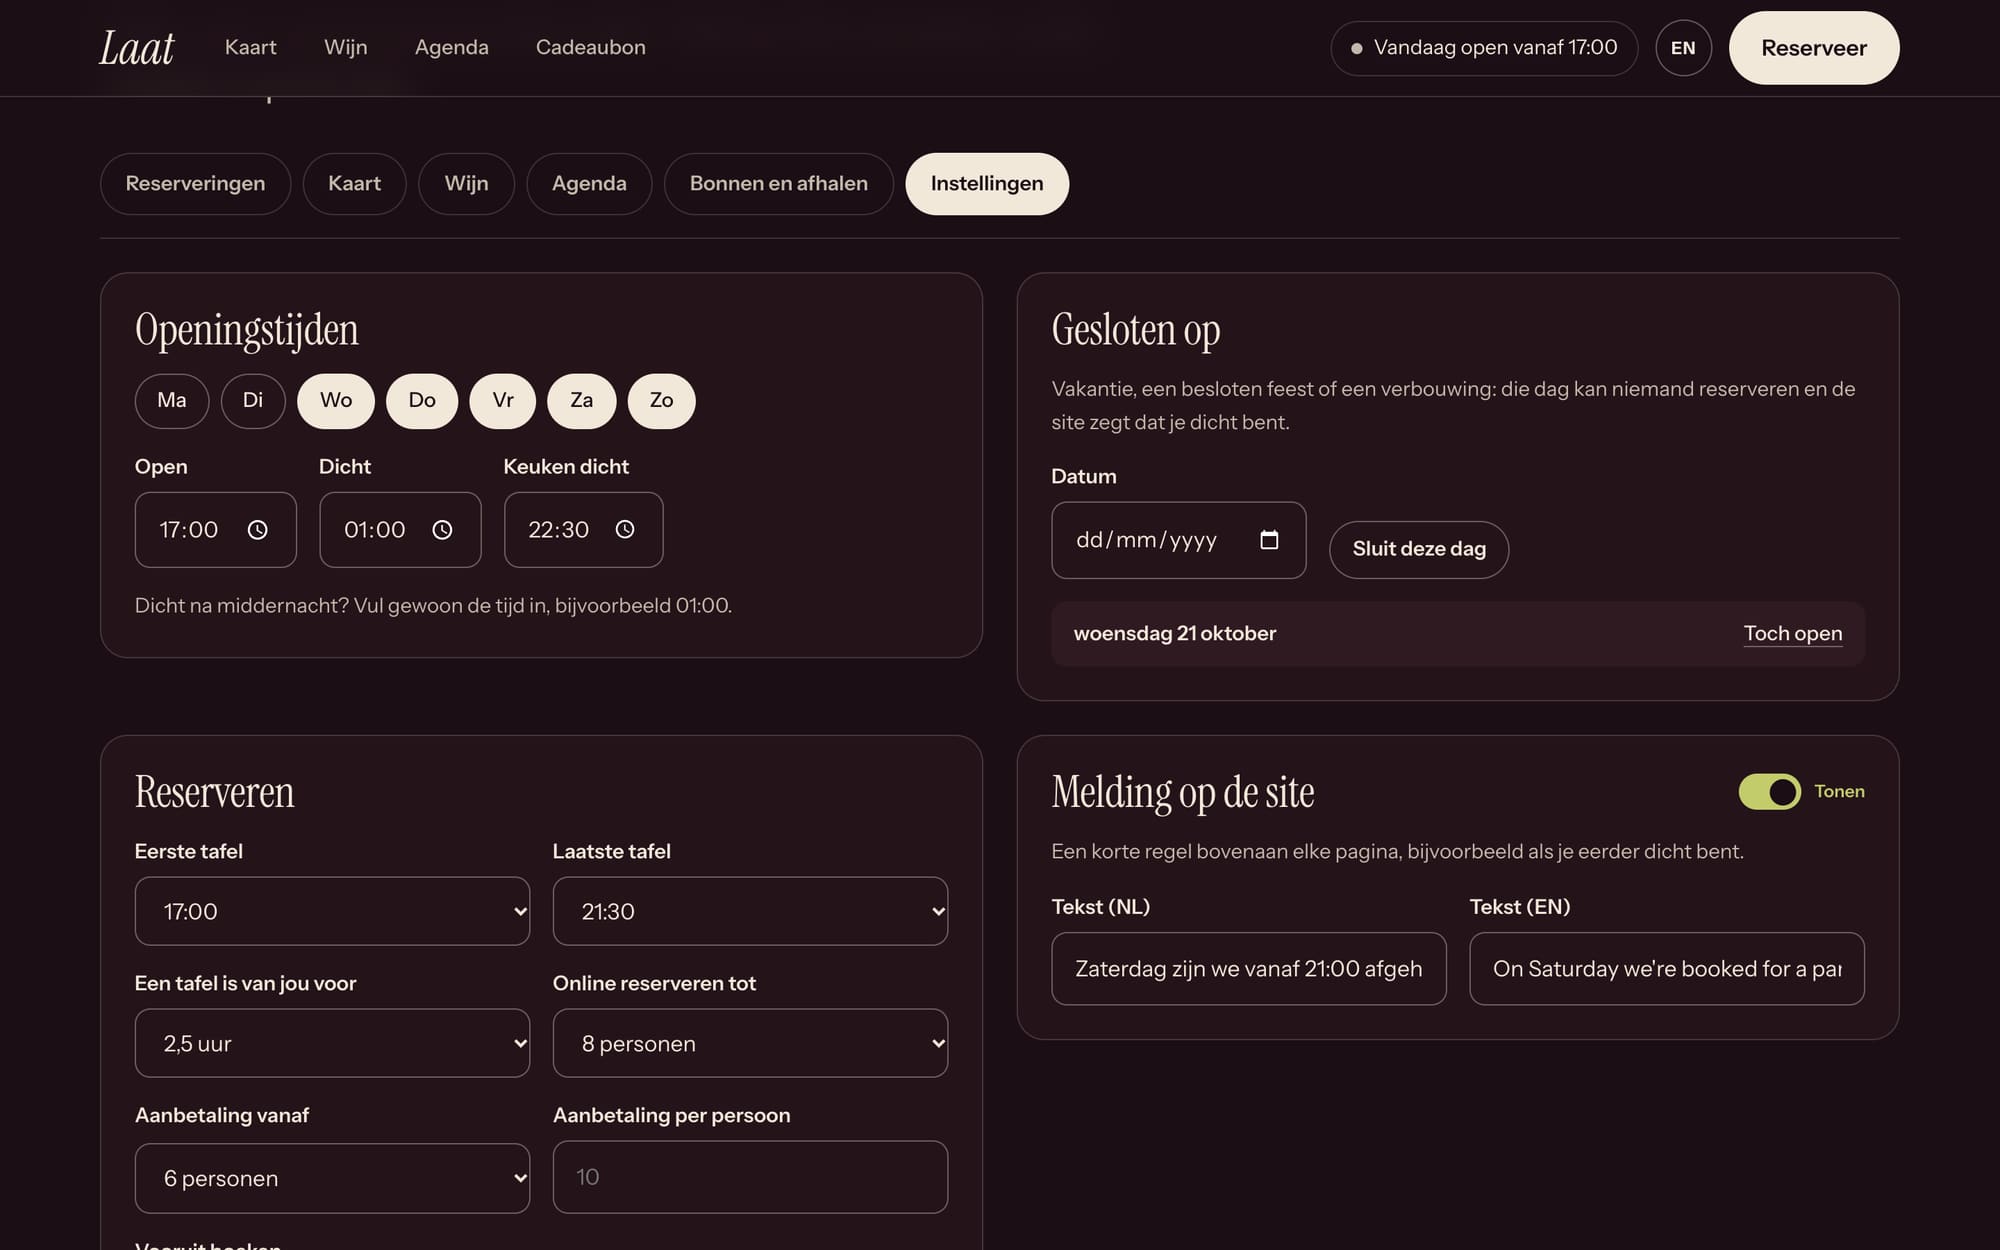Switch to the Reserveringen tab

196,184
